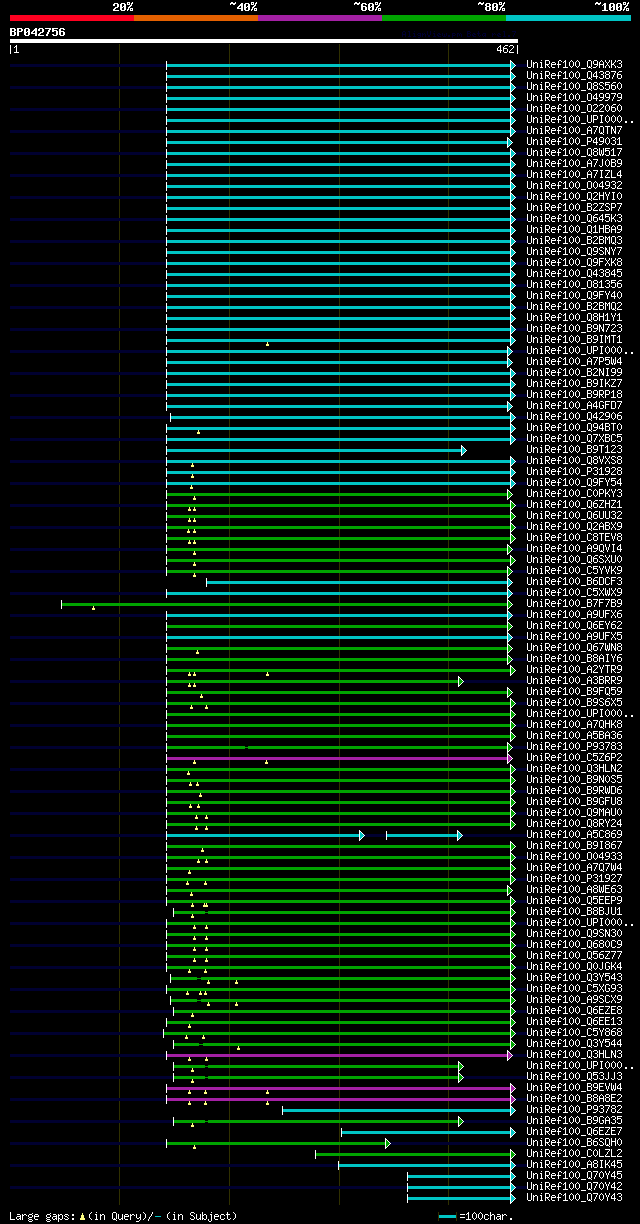
Task: Open hit UniRef100_C0LZL2
Action: tap(574, 1153)
